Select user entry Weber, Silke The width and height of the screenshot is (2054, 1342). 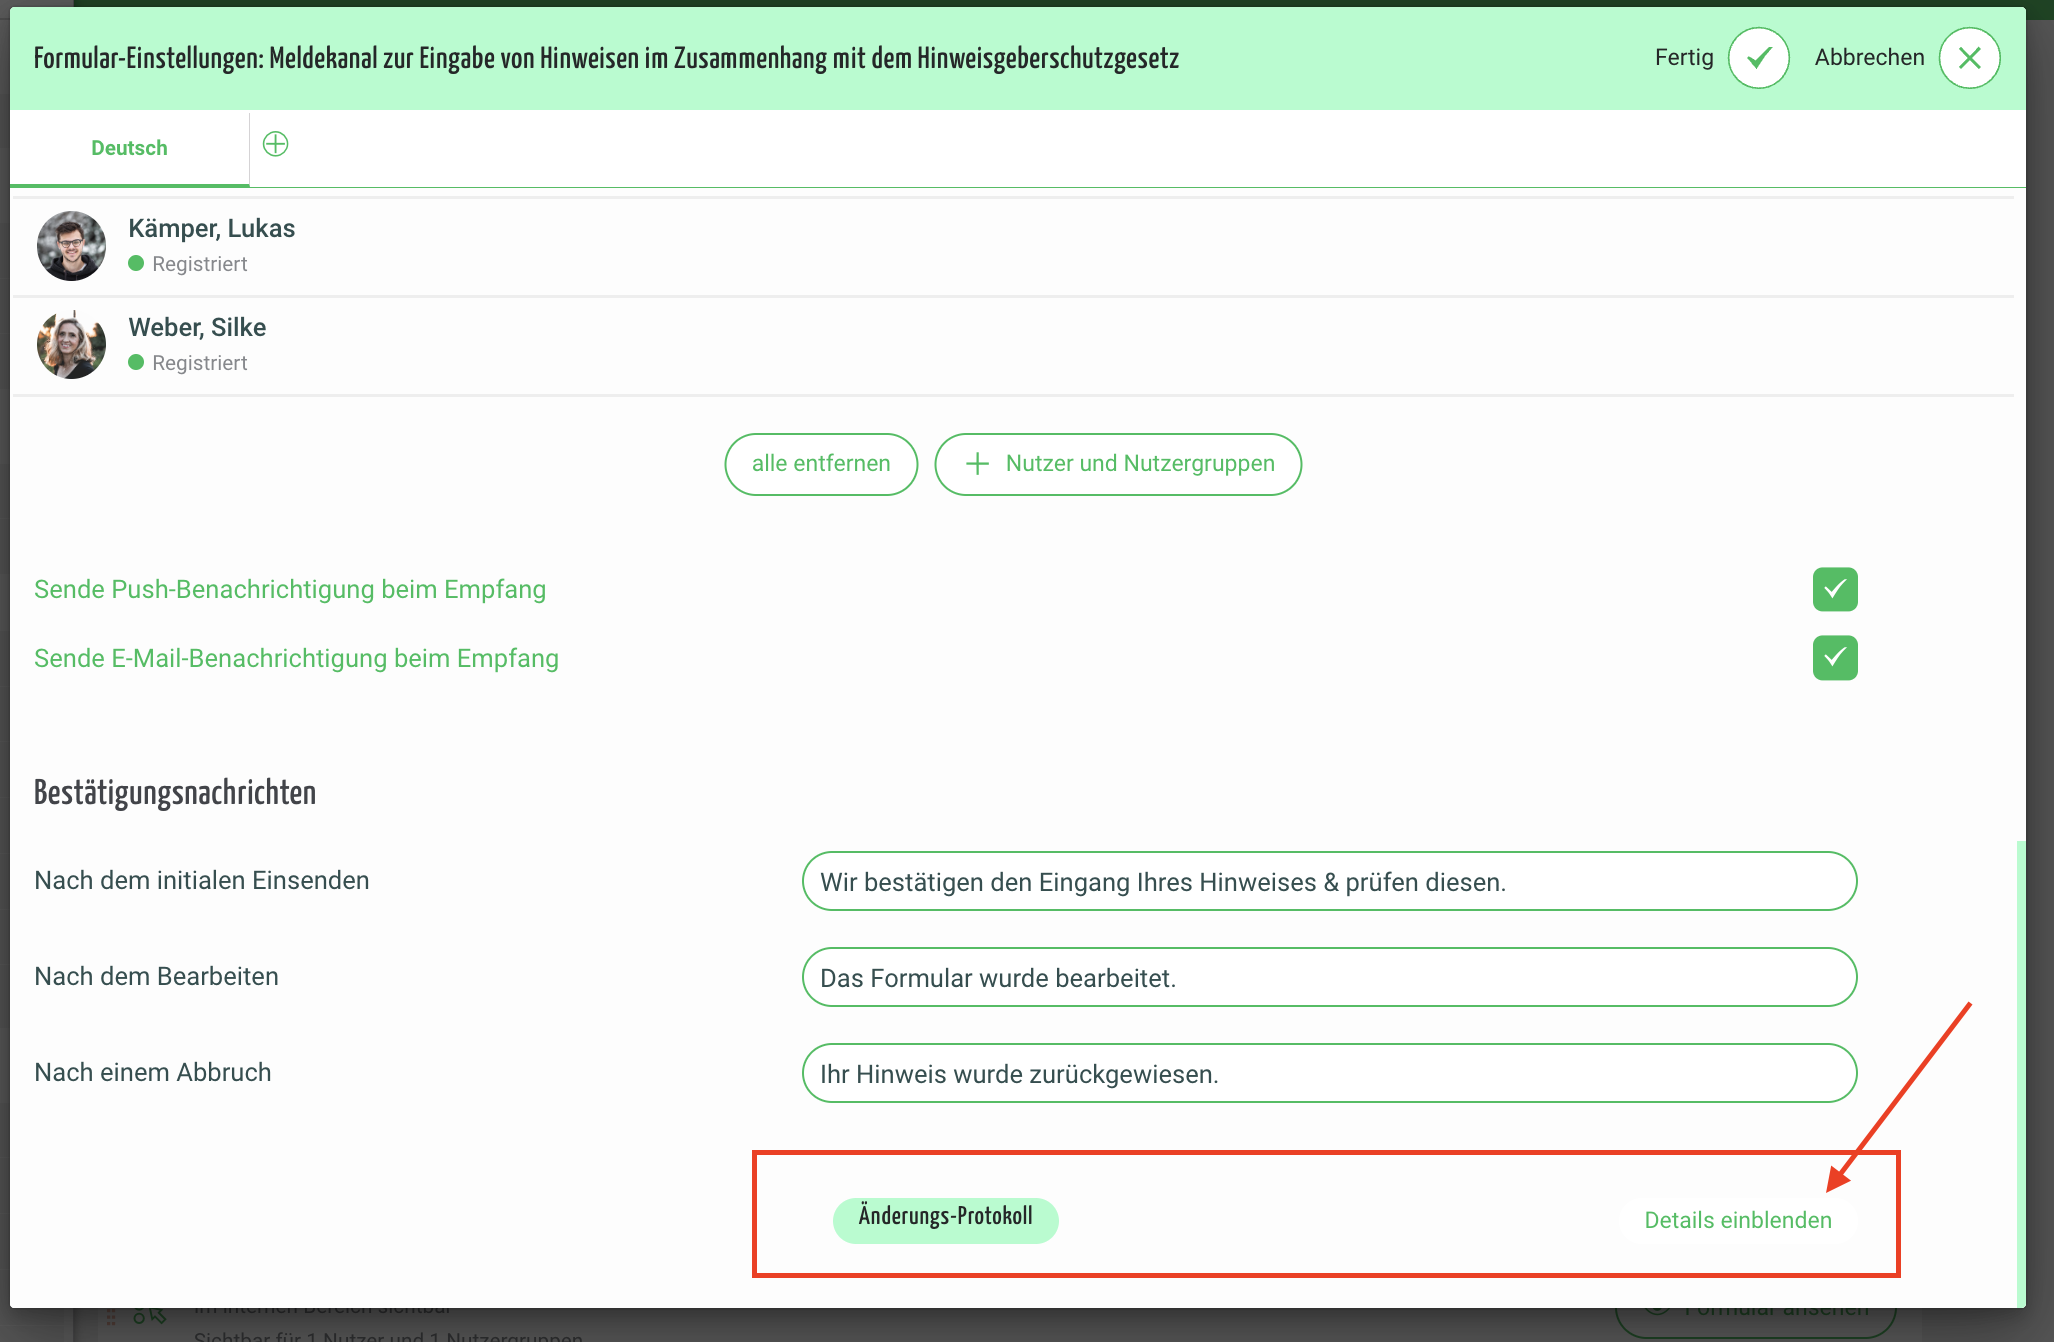[197, 328]
